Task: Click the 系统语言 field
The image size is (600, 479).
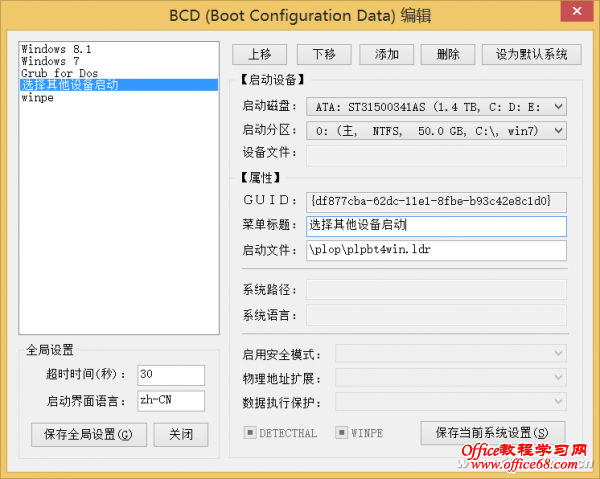Action: pyautogui.click(x=436, y=315)
